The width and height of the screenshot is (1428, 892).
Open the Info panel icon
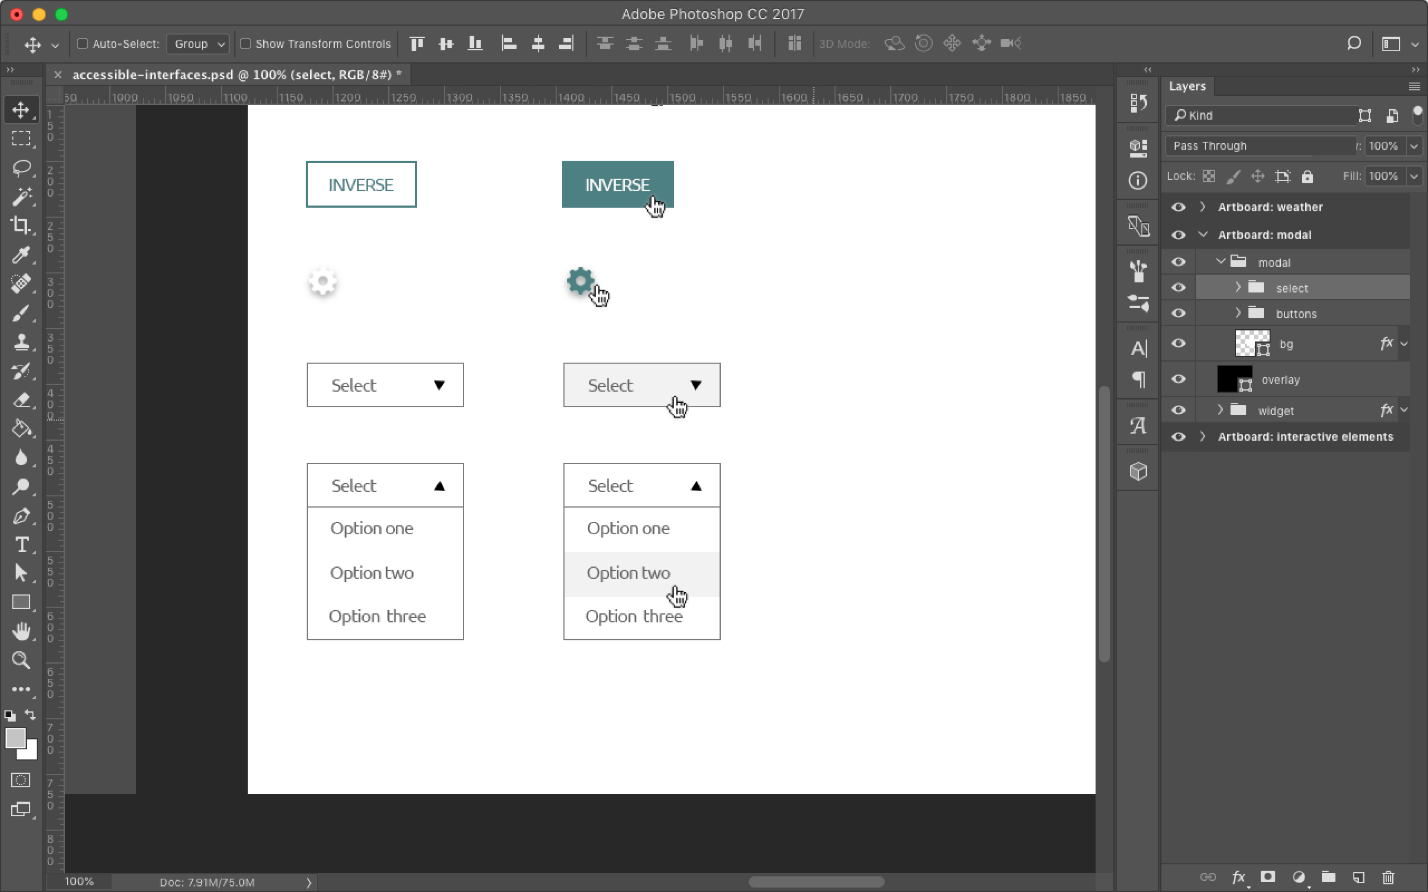click(1138, 180)
